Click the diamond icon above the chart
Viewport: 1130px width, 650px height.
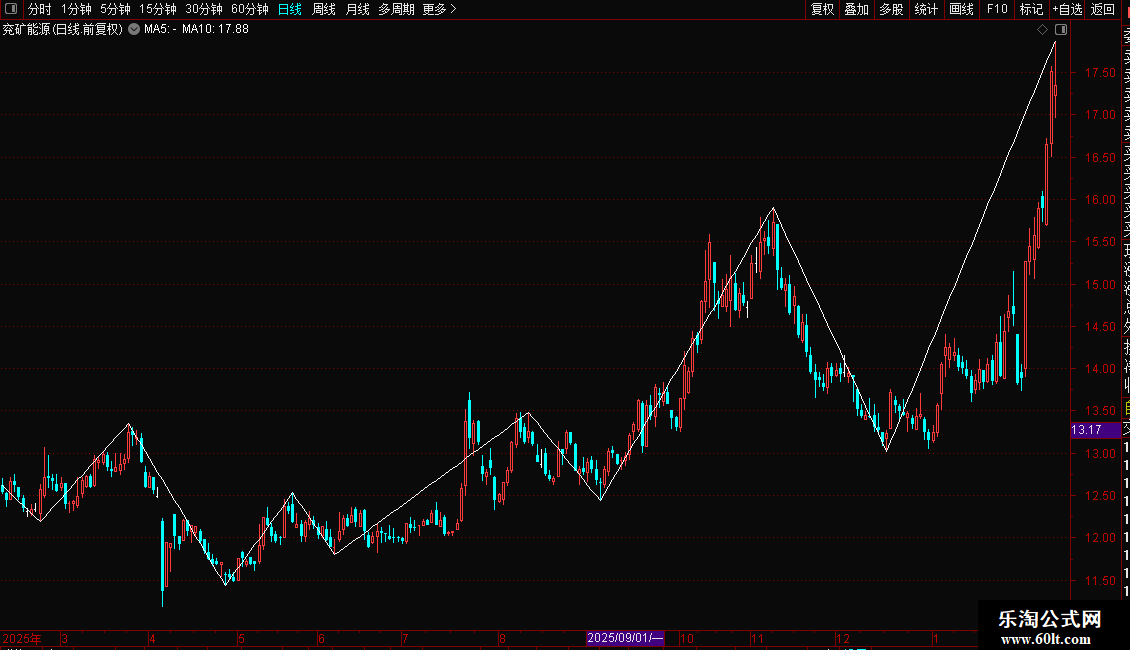pyautogui.click(x=1042, y=30)
